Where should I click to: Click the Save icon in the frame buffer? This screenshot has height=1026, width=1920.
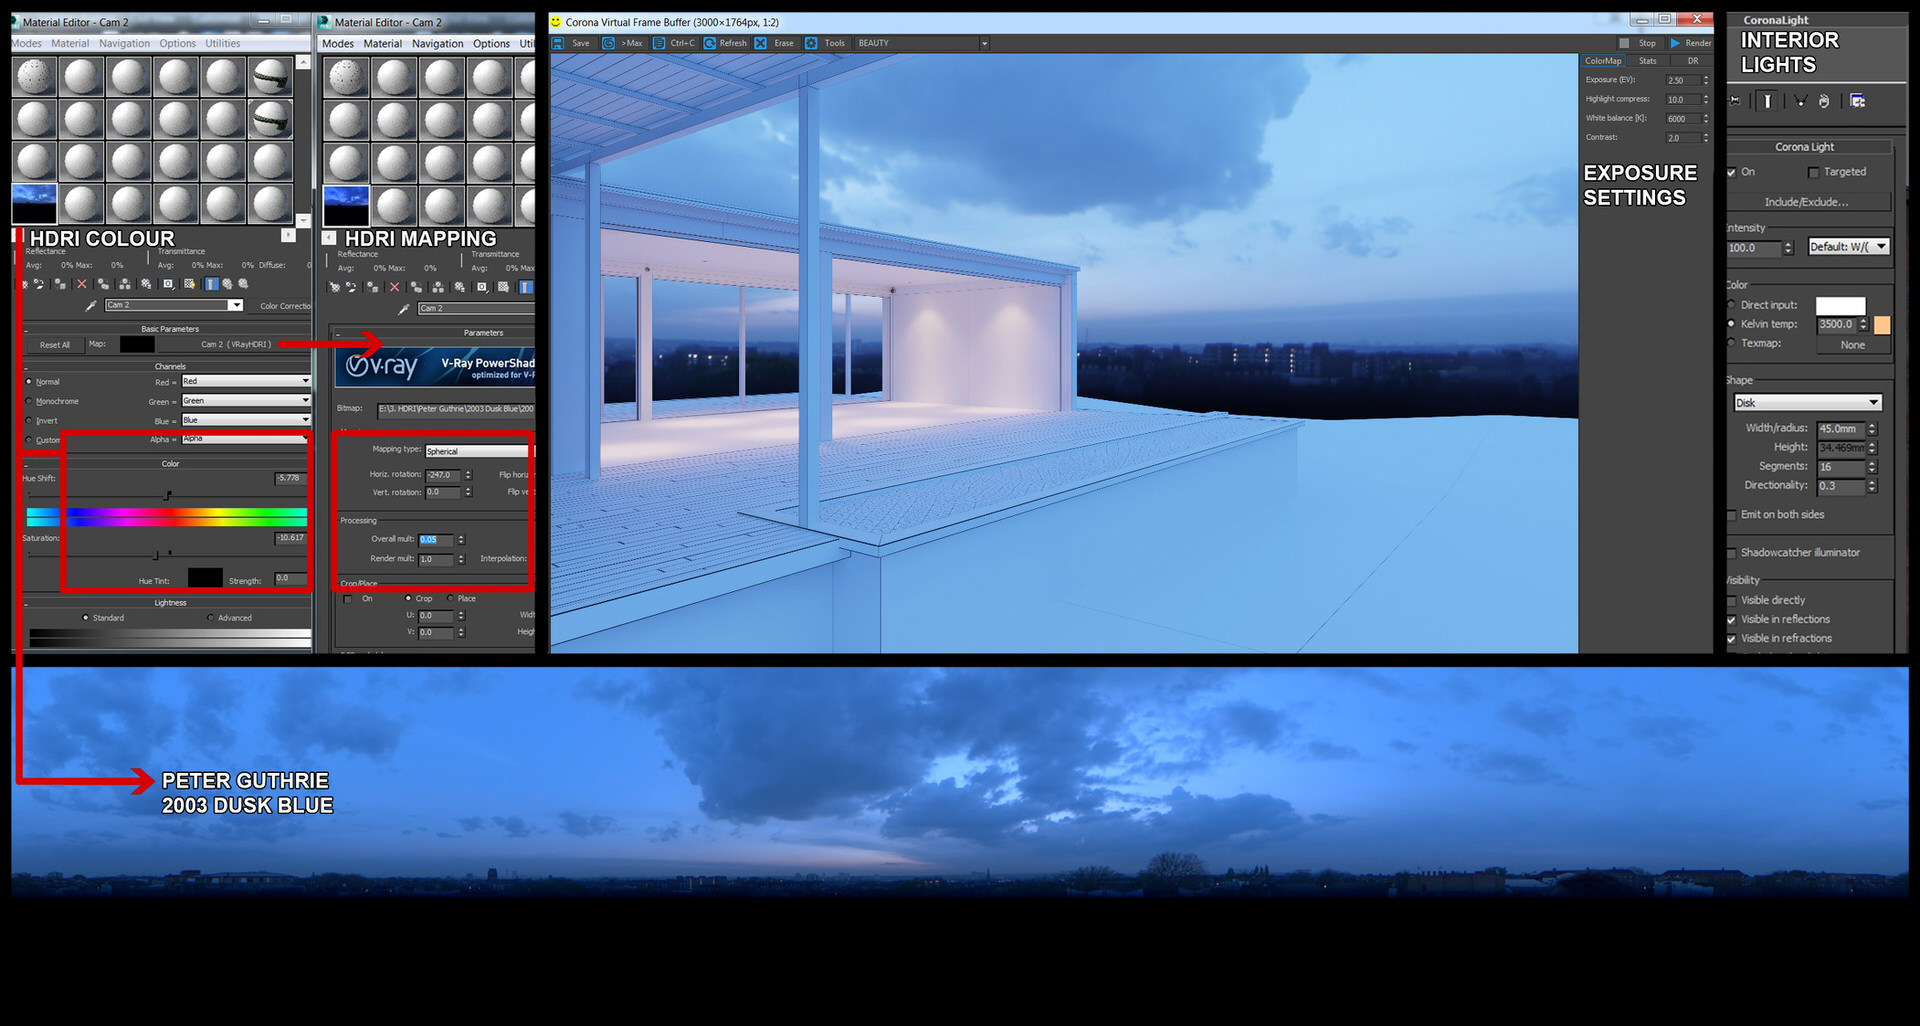(x=558, y=43)
